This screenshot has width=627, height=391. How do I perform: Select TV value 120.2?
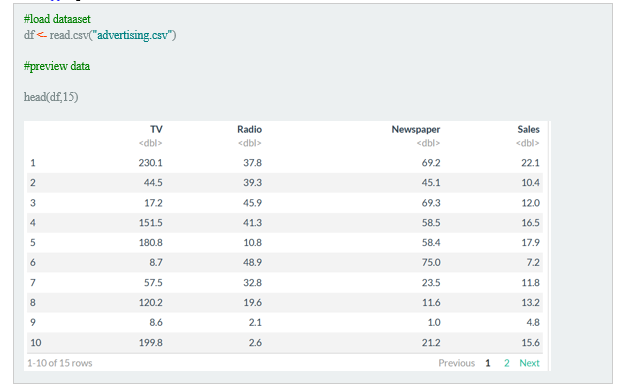click(150, 303)
